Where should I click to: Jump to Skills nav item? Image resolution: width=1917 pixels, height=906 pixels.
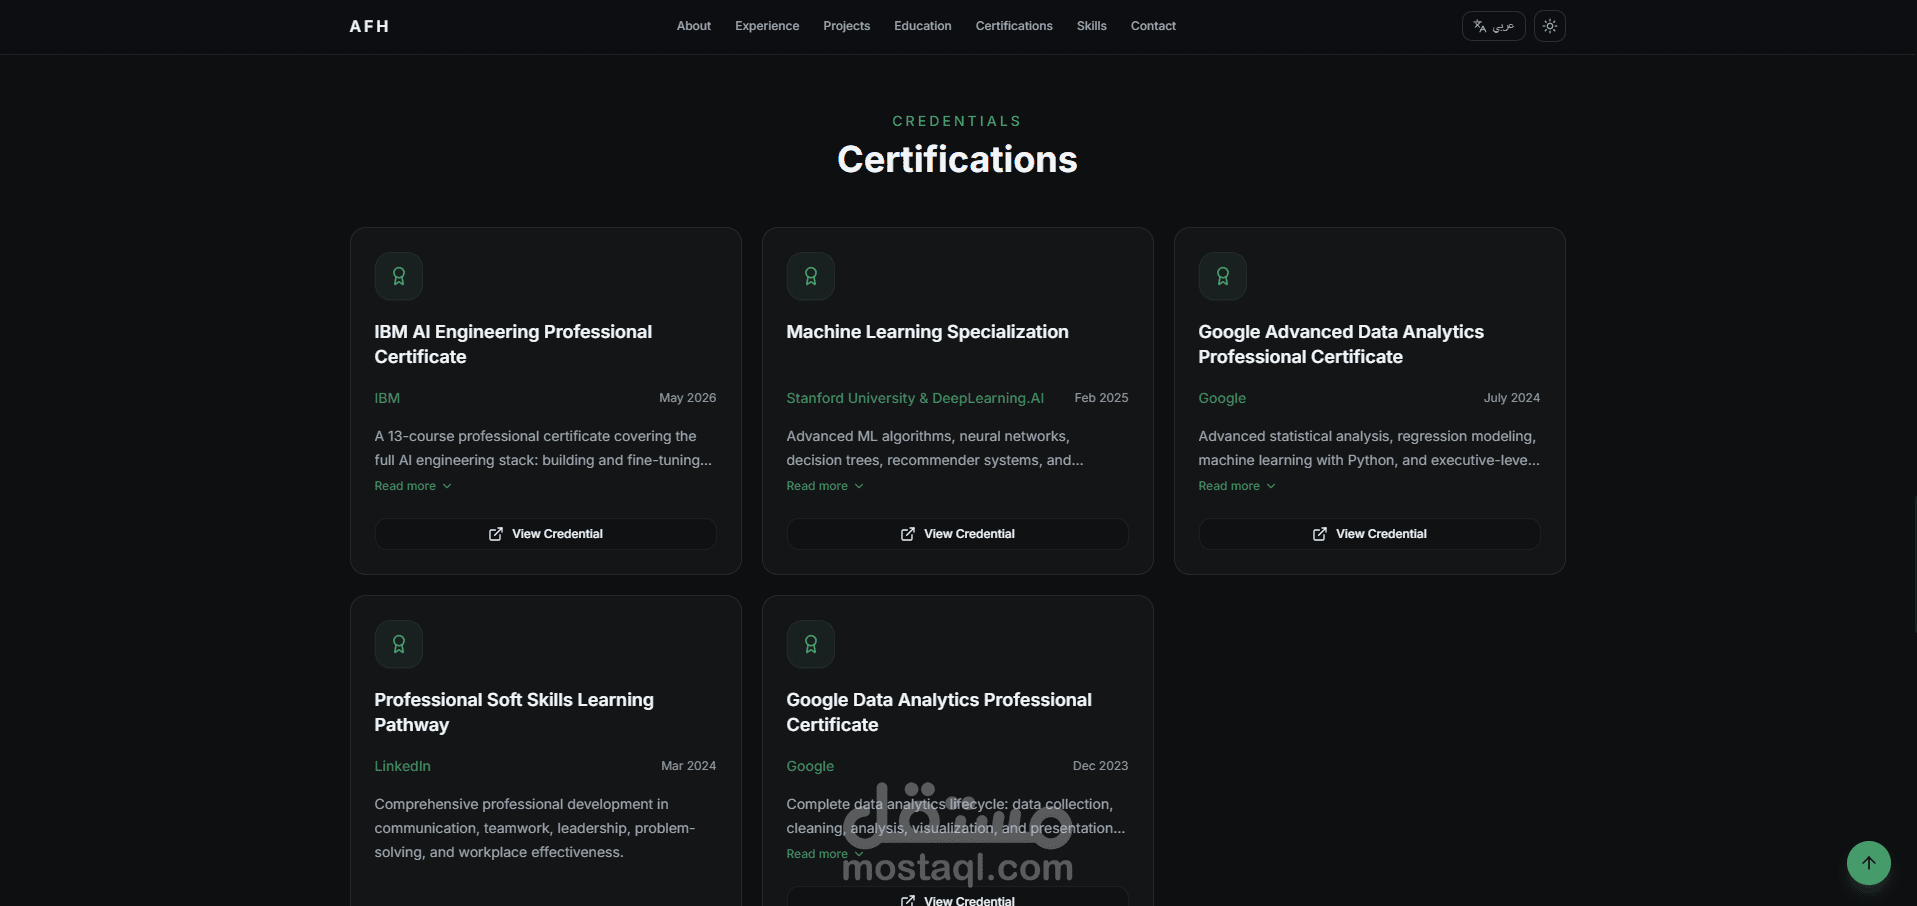pos(1091,26)
